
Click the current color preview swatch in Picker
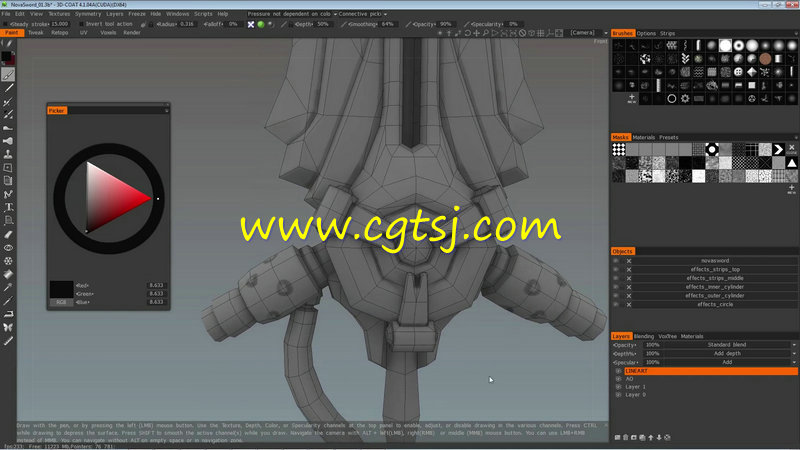click(x=61, y=289)
